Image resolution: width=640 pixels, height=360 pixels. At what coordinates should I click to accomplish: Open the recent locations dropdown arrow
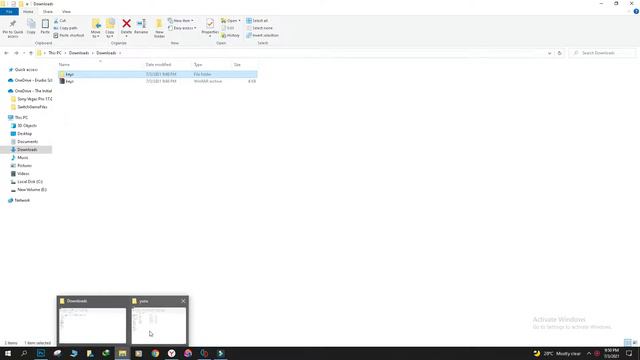[24, 53]
